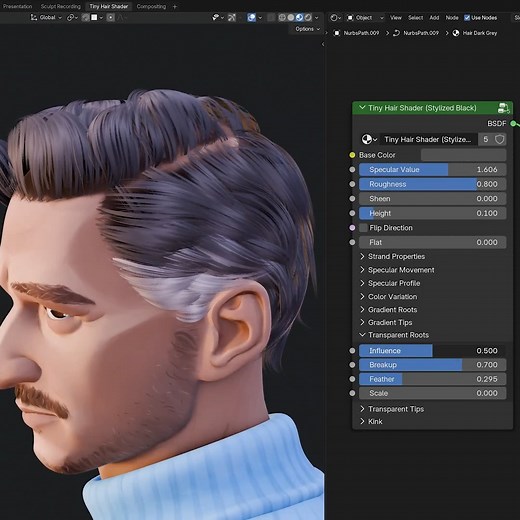Switch to rendered viewport shading
This screenshot has width=520, height=520.
[x=308, y=17]
